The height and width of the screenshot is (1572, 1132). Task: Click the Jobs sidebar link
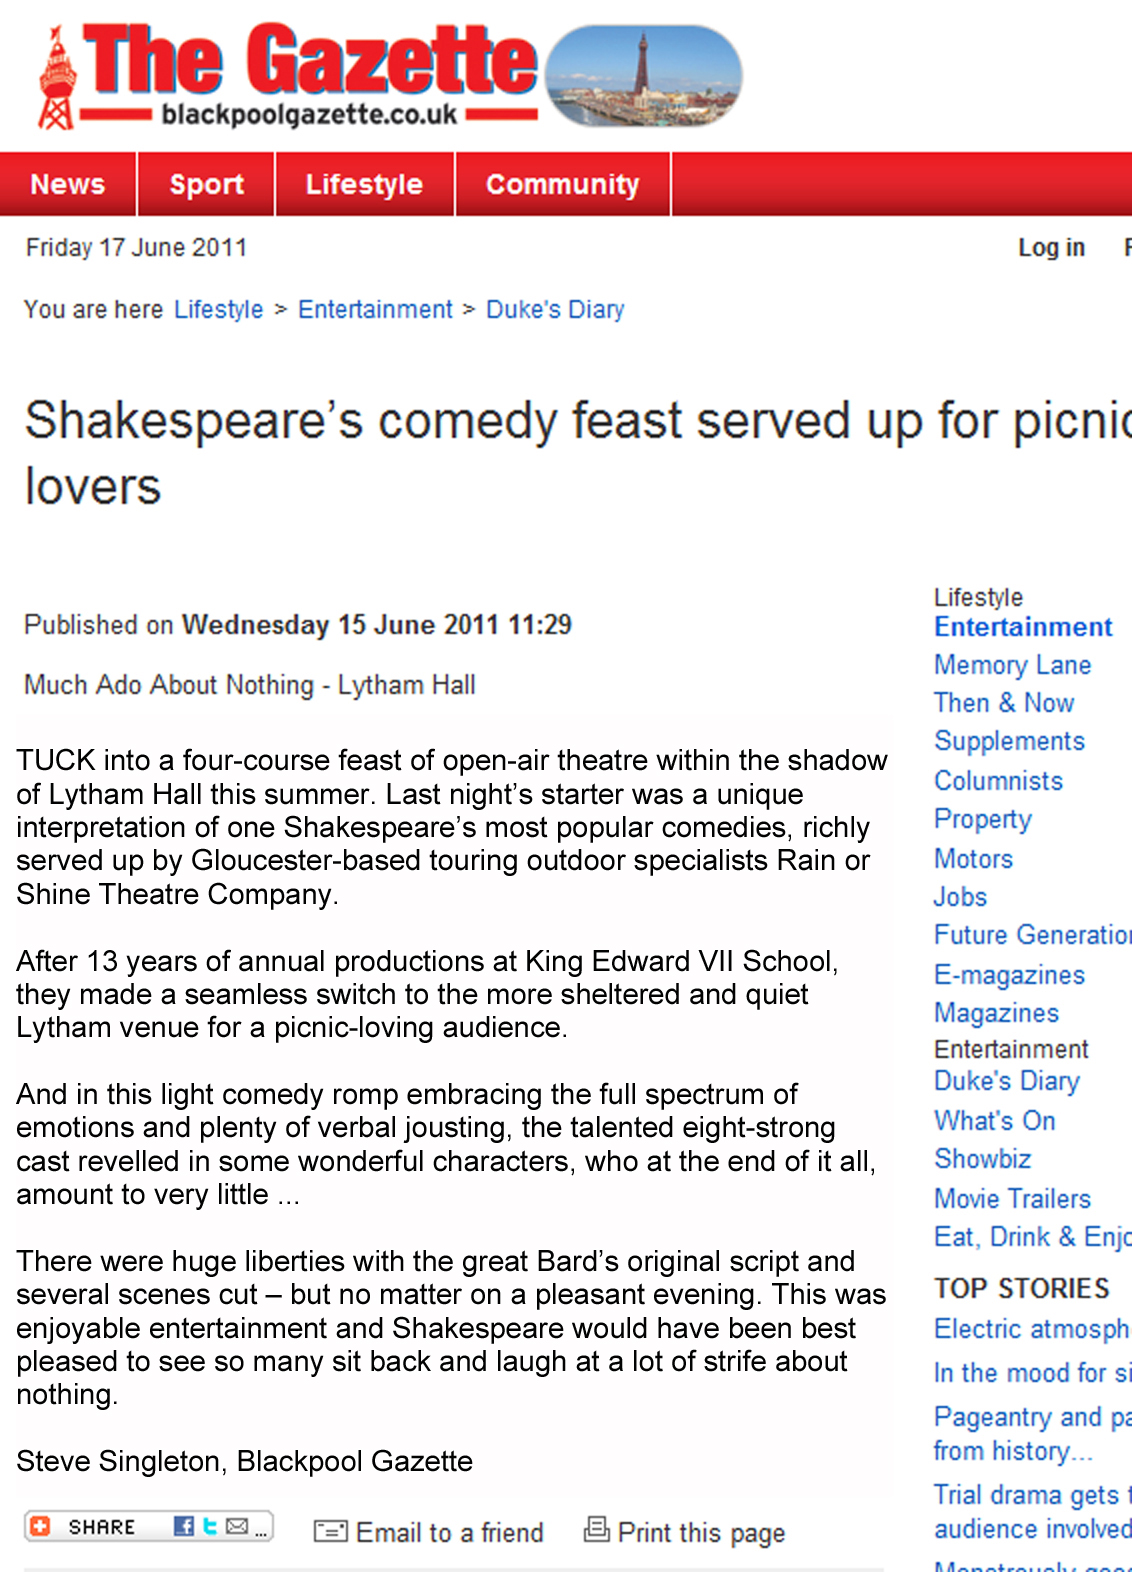(960, 897)
